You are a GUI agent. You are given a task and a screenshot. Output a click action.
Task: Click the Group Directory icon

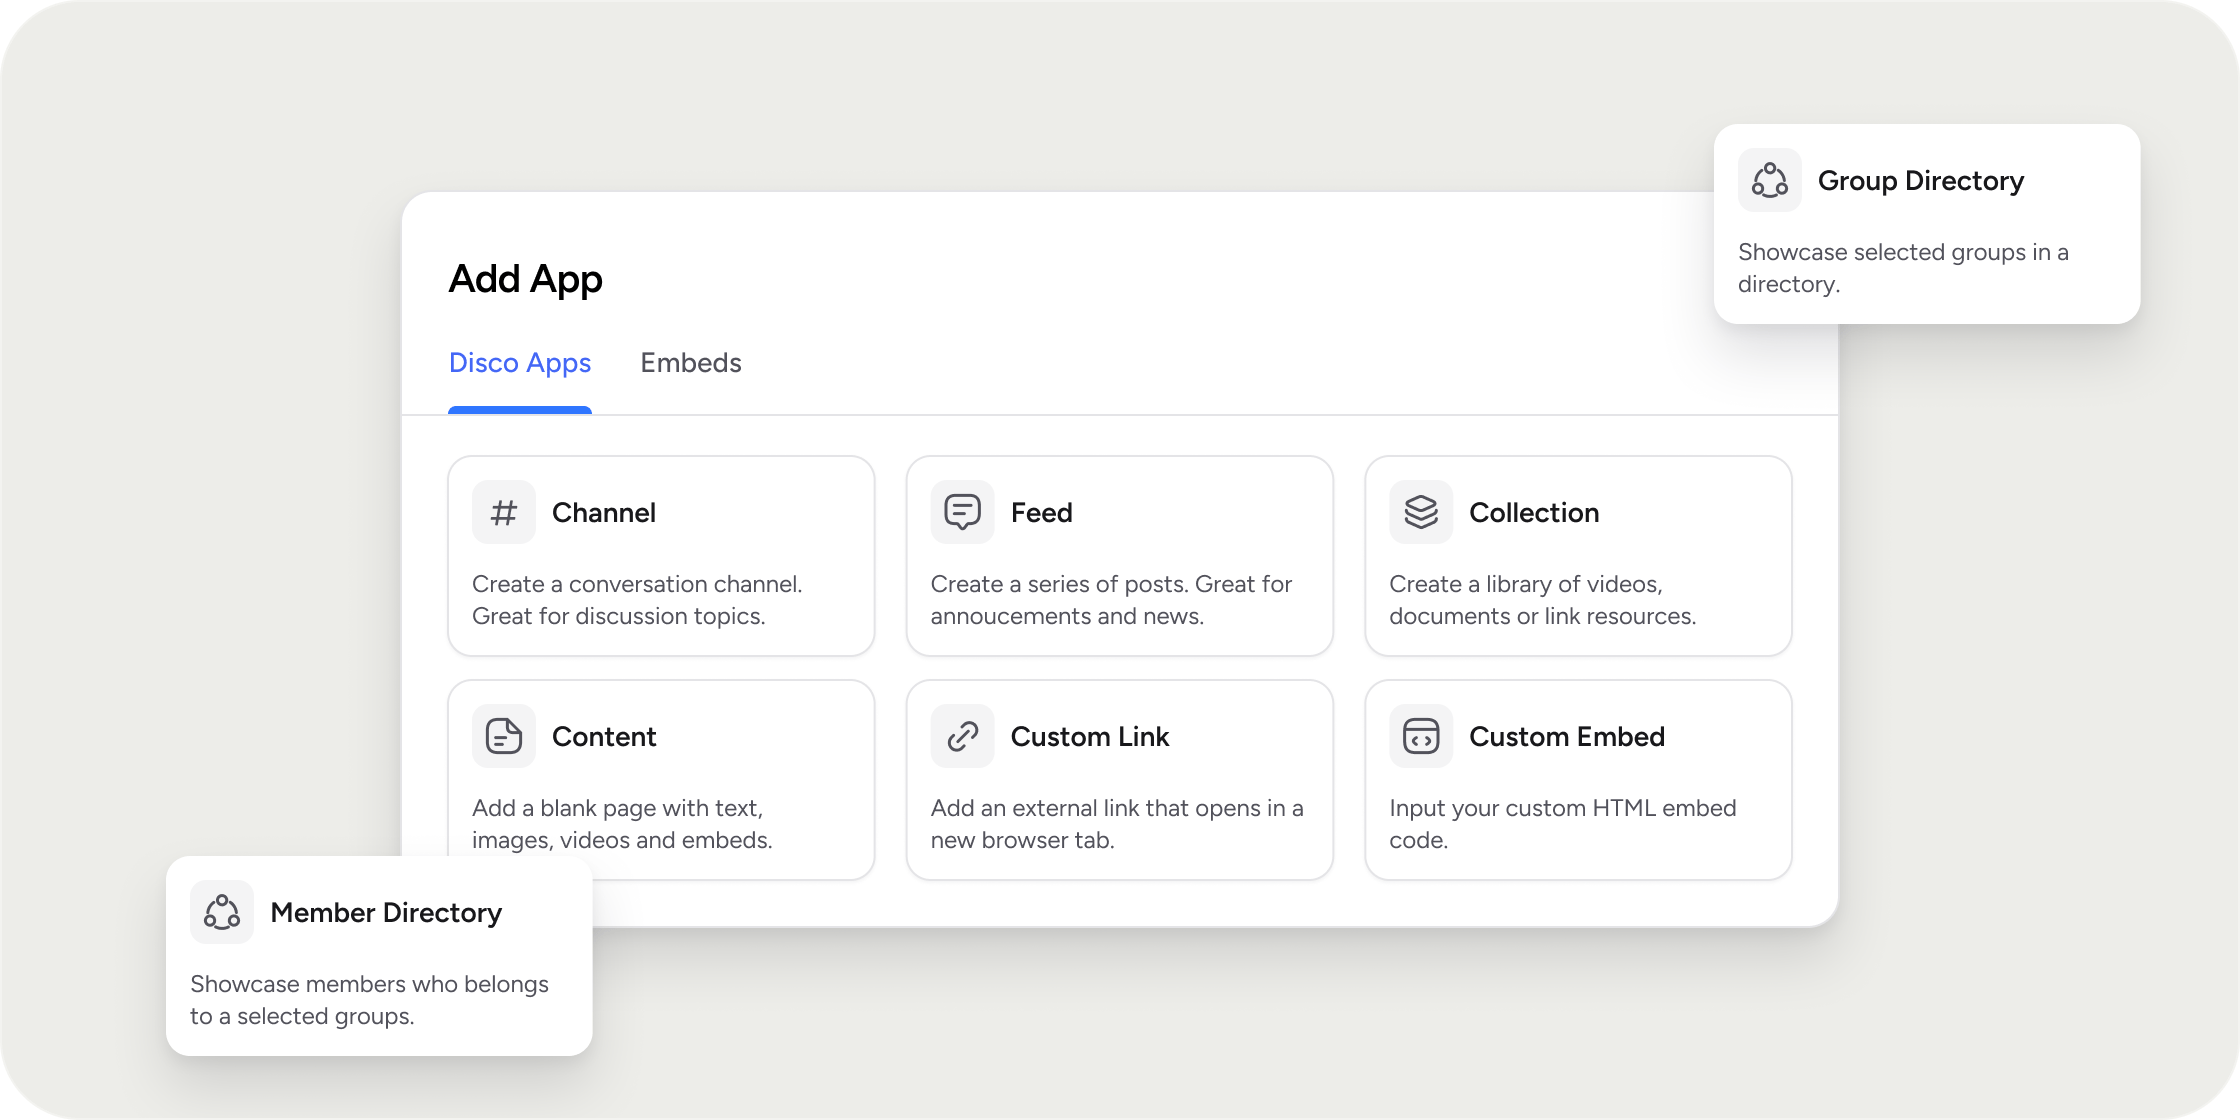[1770, 180]
